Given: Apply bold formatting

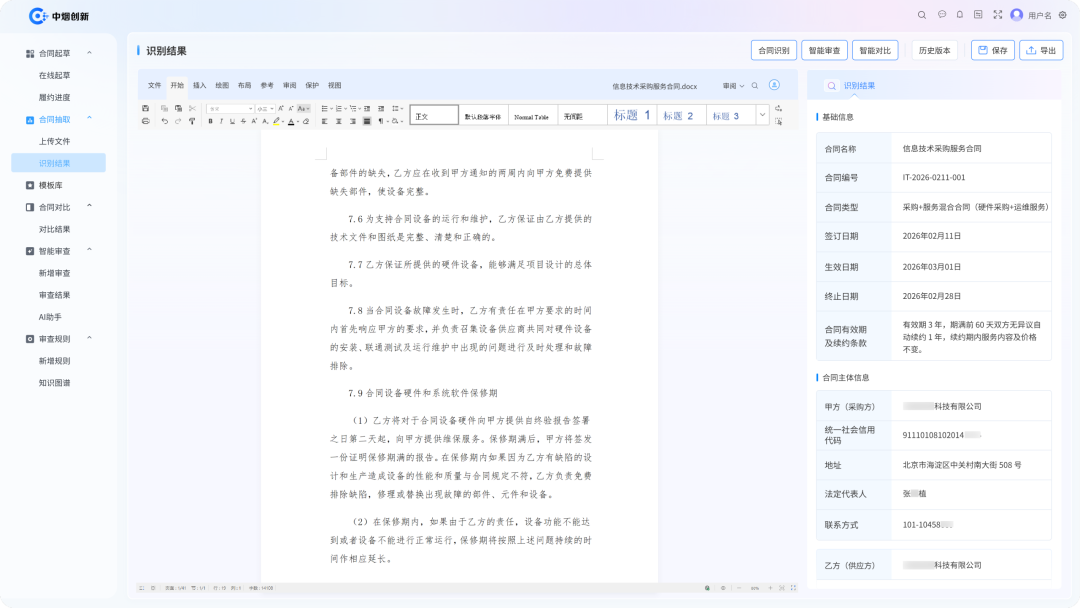Looking at the screenshot, I should click(x=211, y=121).
